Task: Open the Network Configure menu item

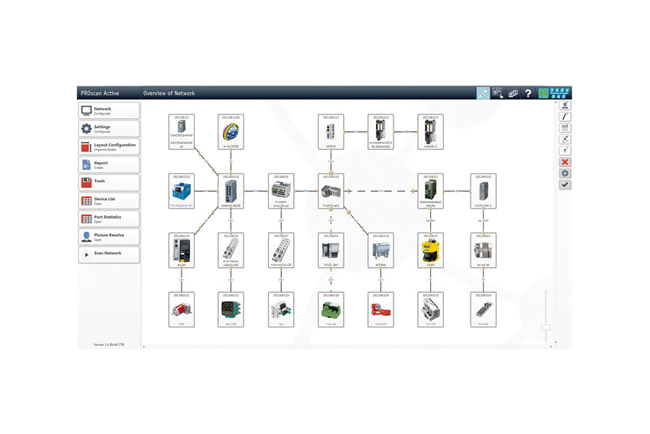Action: point(109,111)
